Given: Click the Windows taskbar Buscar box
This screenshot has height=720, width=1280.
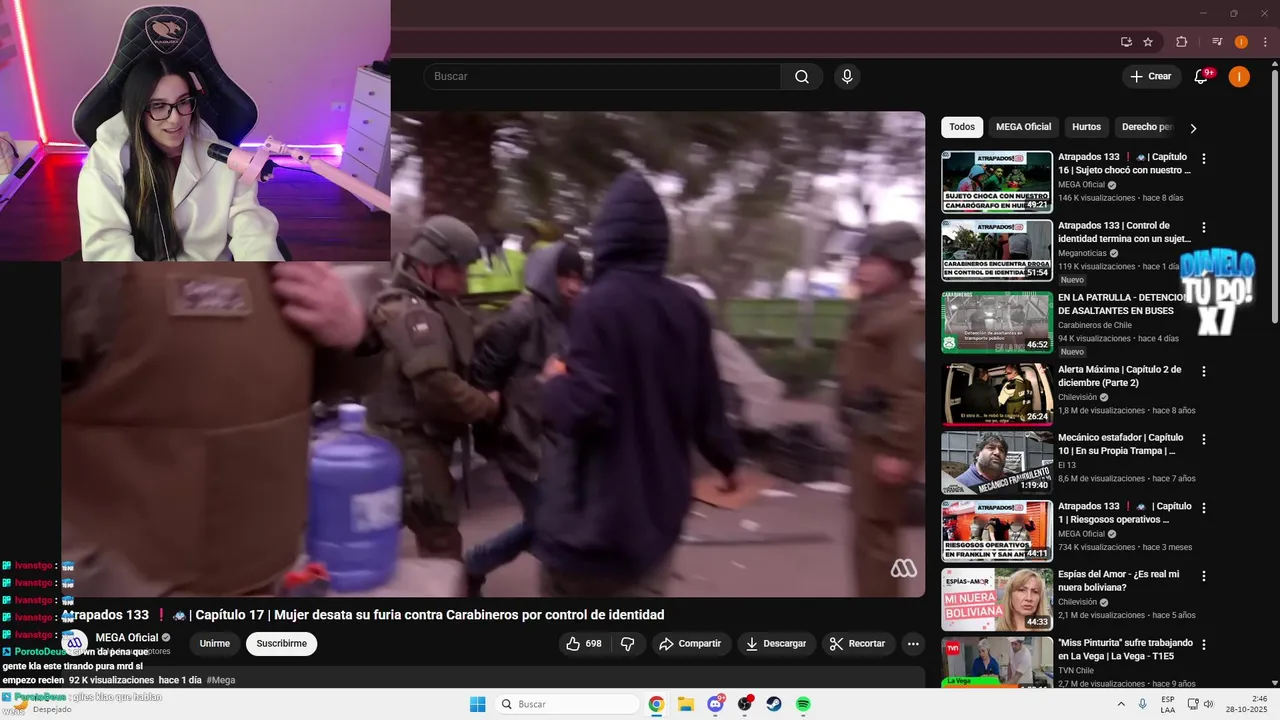Looking at the screenshot, I should (568, 704).
